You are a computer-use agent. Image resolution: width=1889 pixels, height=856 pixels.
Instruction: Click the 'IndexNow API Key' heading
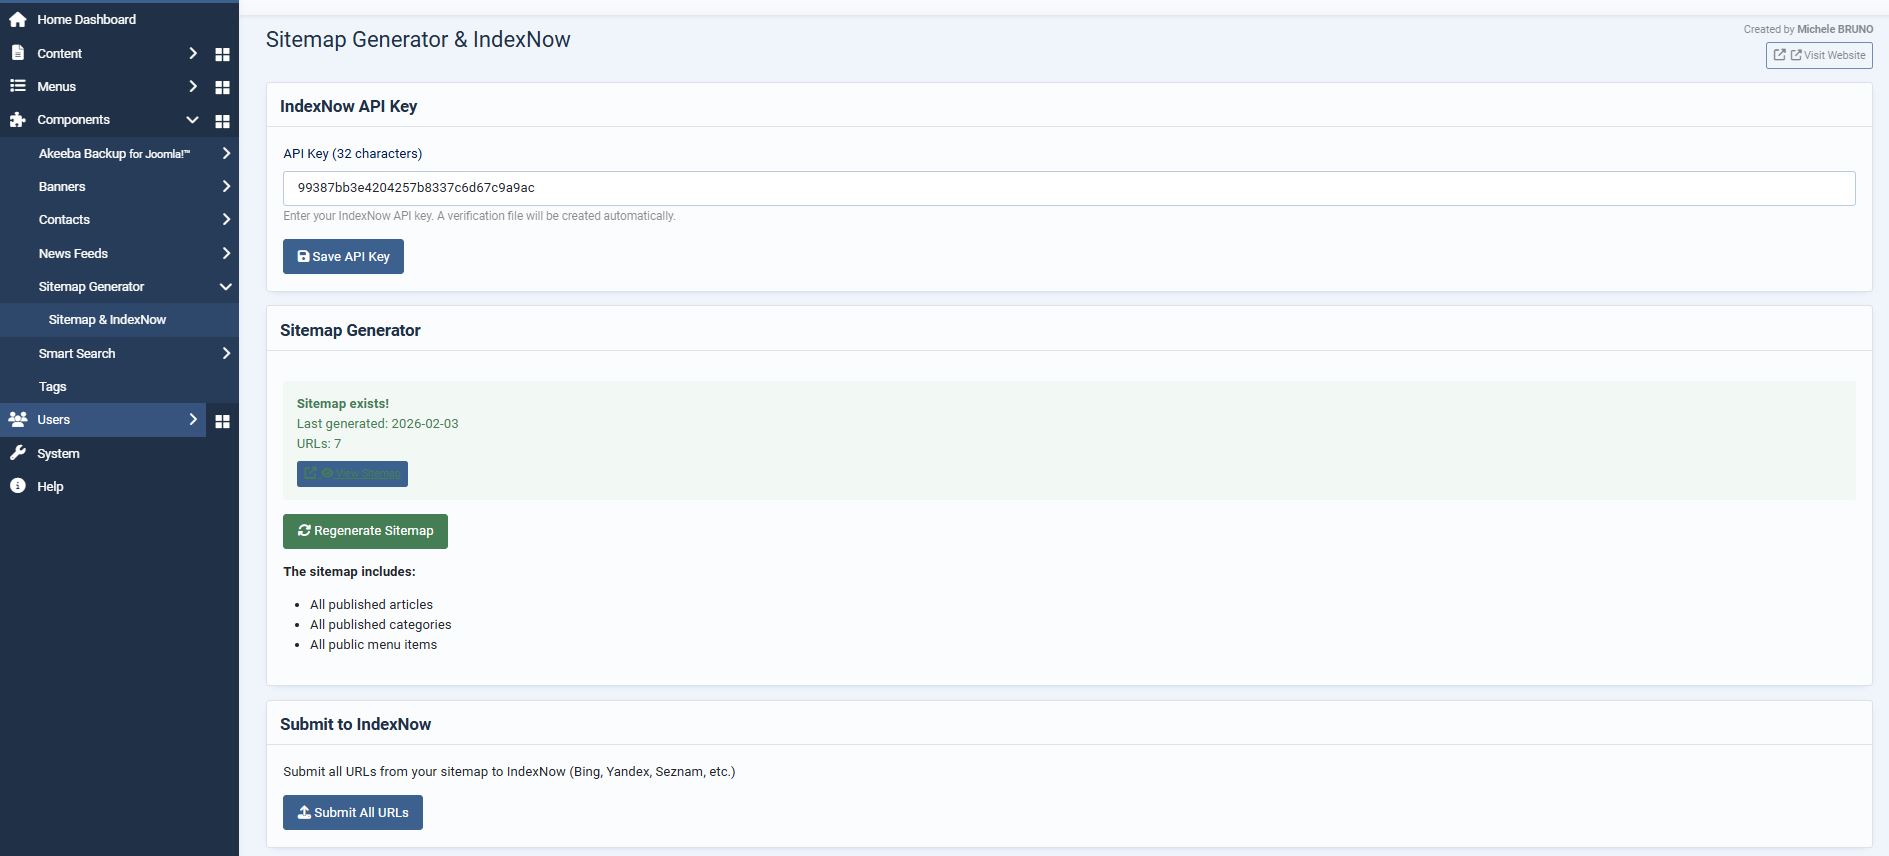(x=348, y=106)
